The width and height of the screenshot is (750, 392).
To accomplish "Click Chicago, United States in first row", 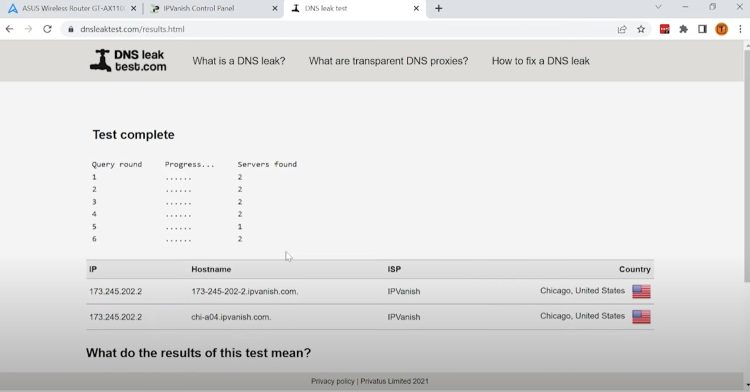I will tap(582, 291).
